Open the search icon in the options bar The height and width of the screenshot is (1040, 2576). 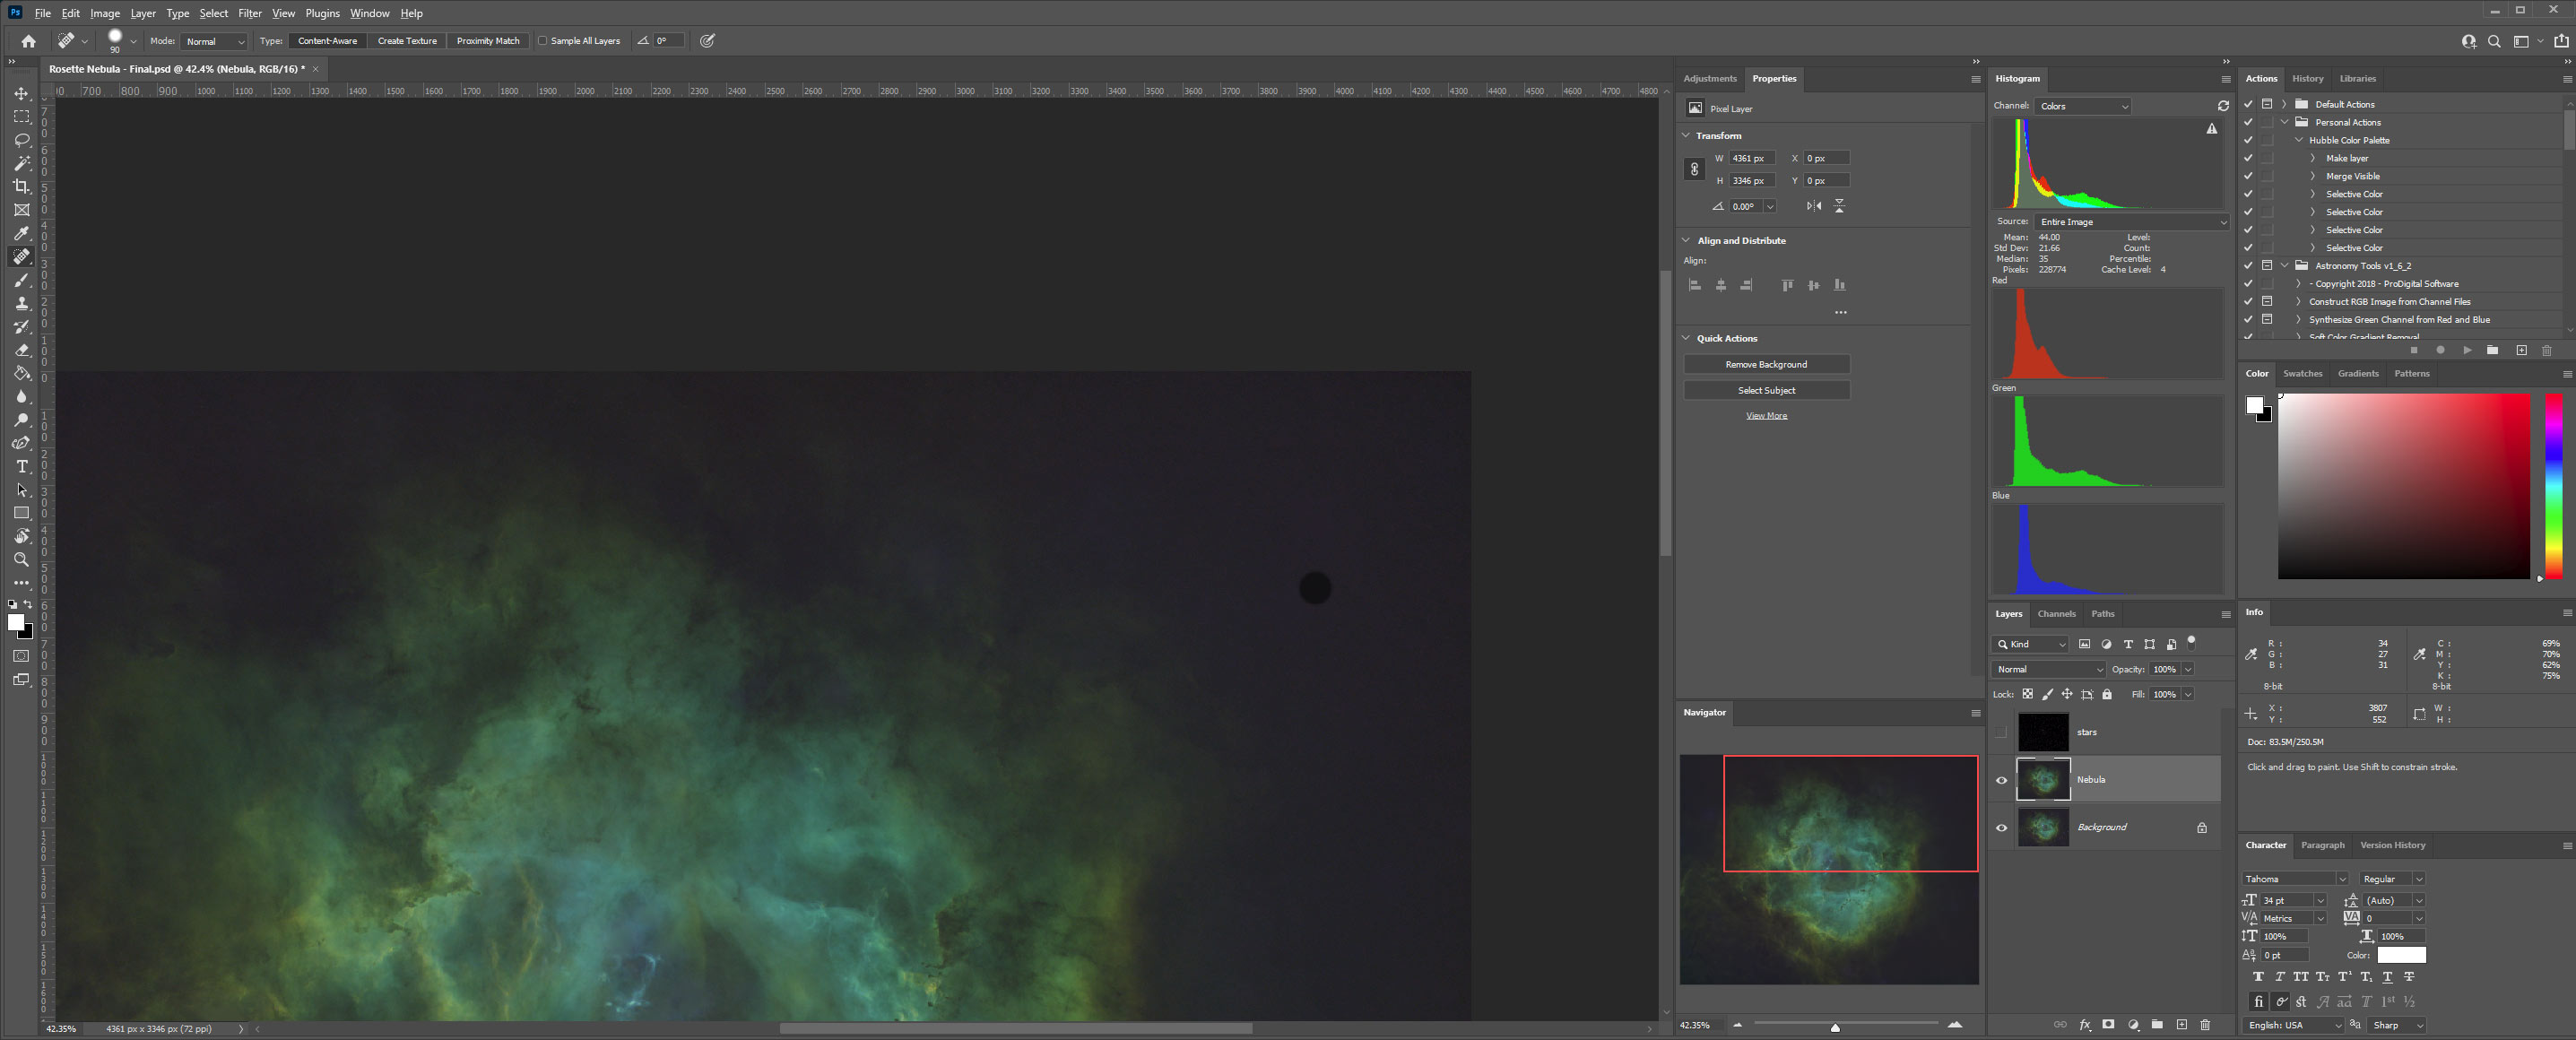(x=2494, y=41)
